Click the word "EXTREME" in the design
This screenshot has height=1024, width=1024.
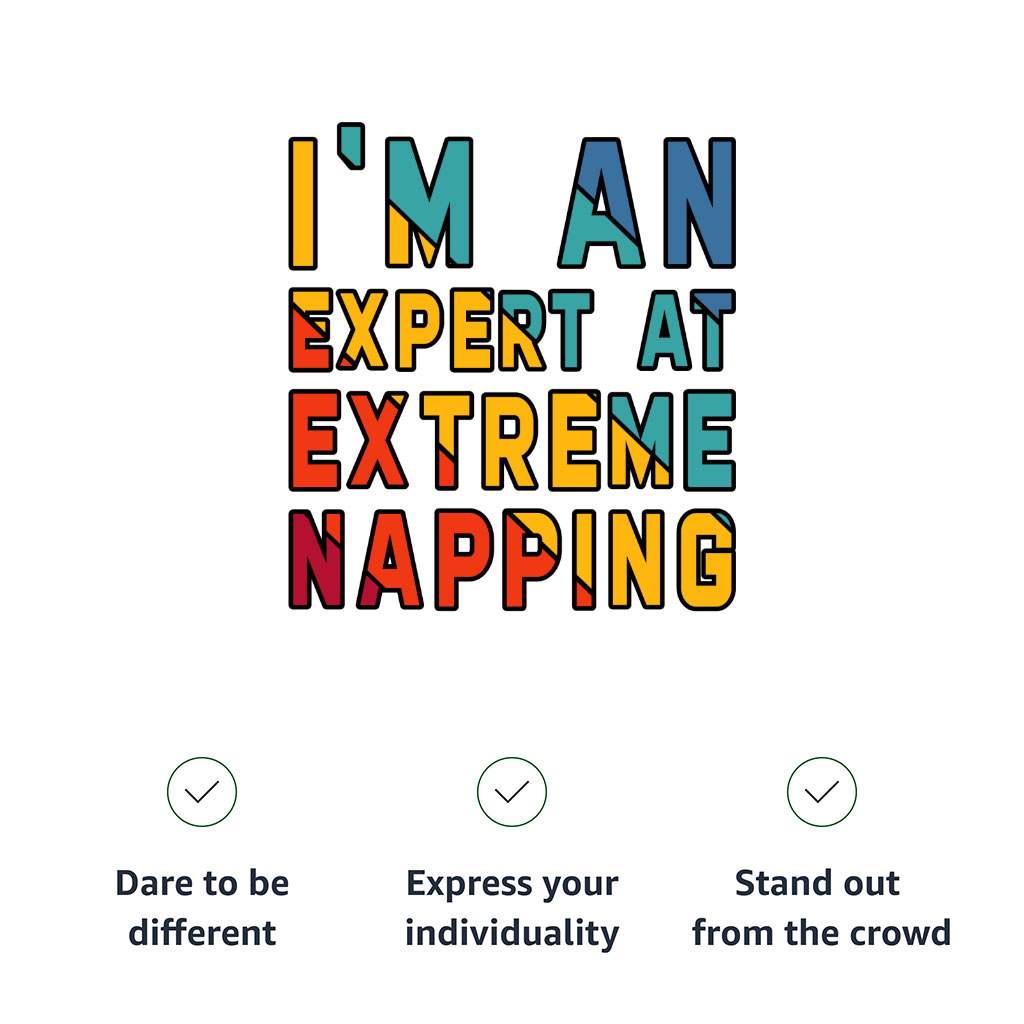[512, 440]
